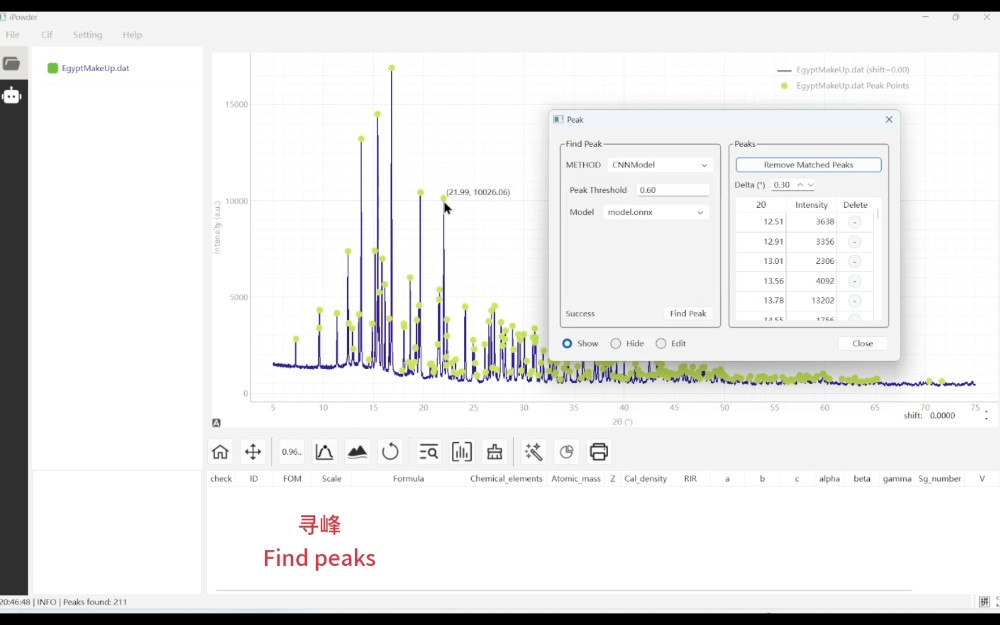Click the mountain background icon
Viewport: 1000px width, 625px height.
coord(357,452)
